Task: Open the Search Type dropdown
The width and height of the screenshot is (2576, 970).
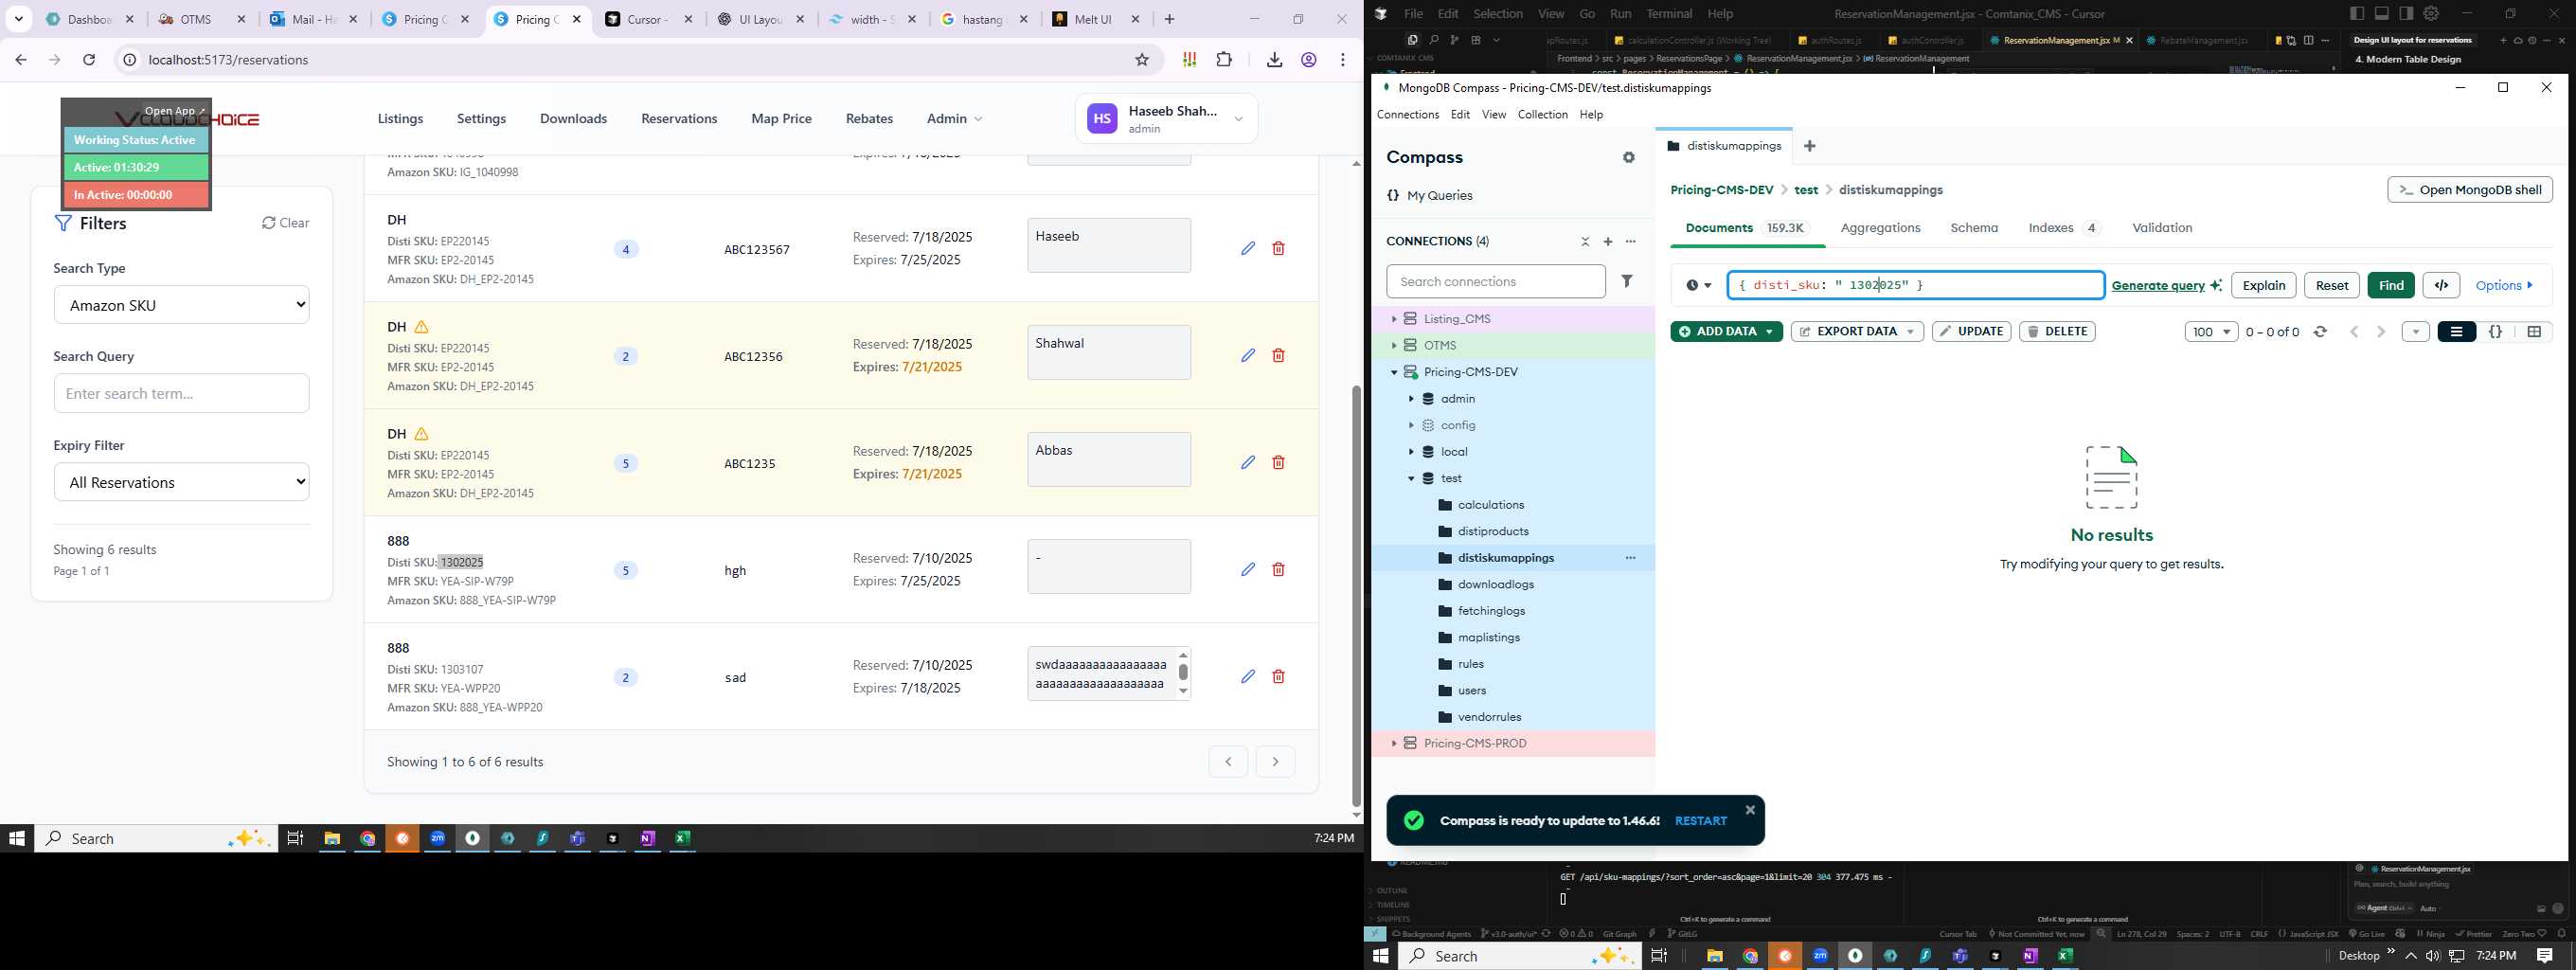Action: tap(181, 305)
